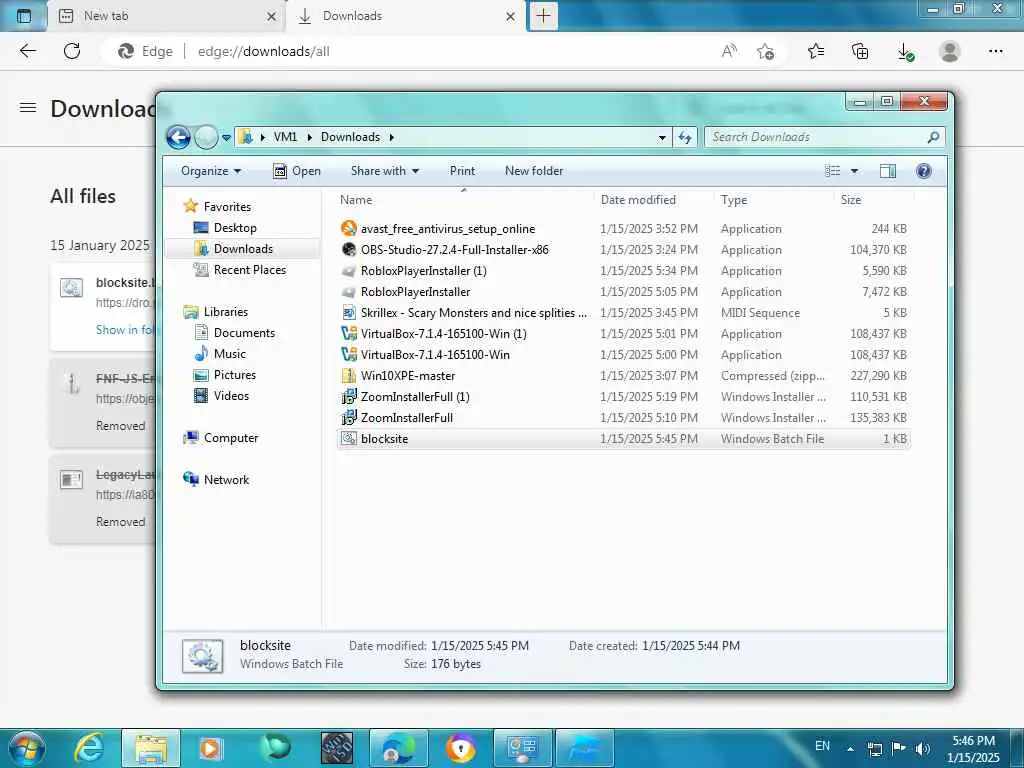Click the Edge profile avatar
This screenshot has width=1024, height=768.
(950, 51)
